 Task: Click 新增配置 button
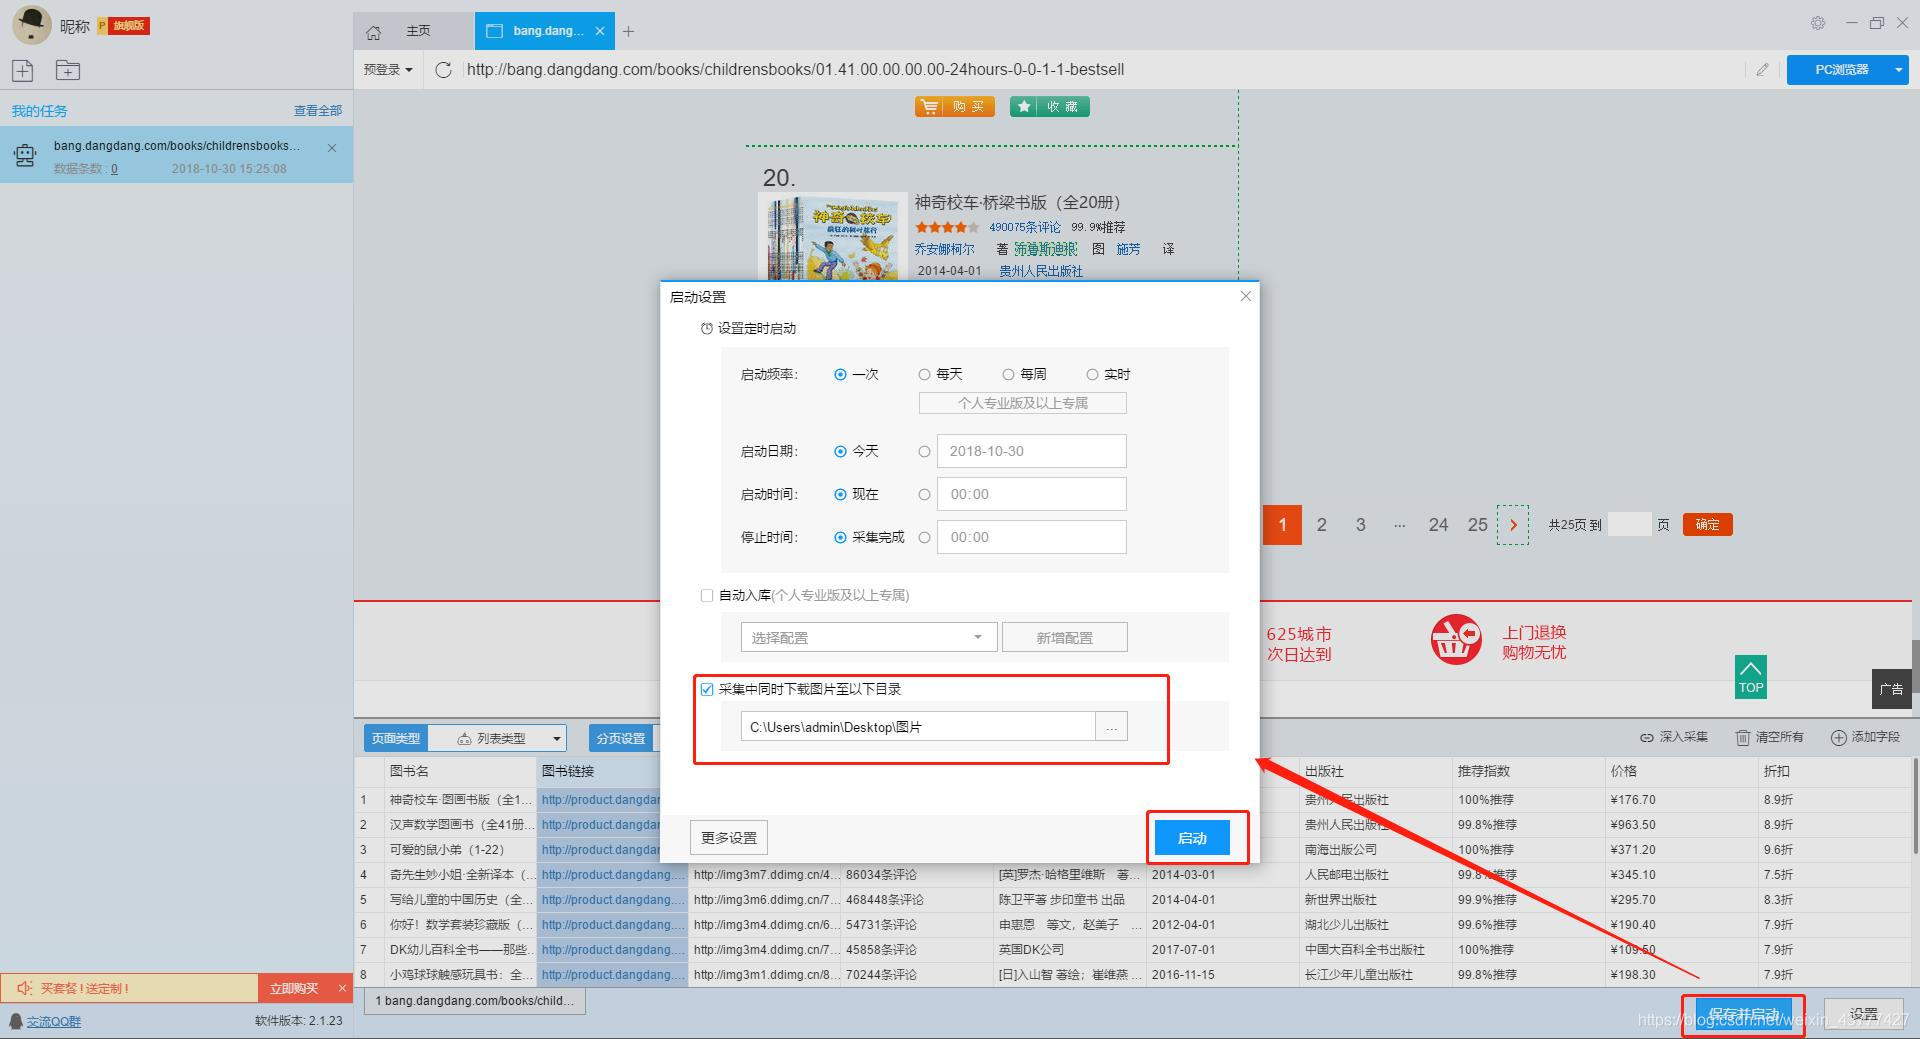click(x=1065, y=637)
